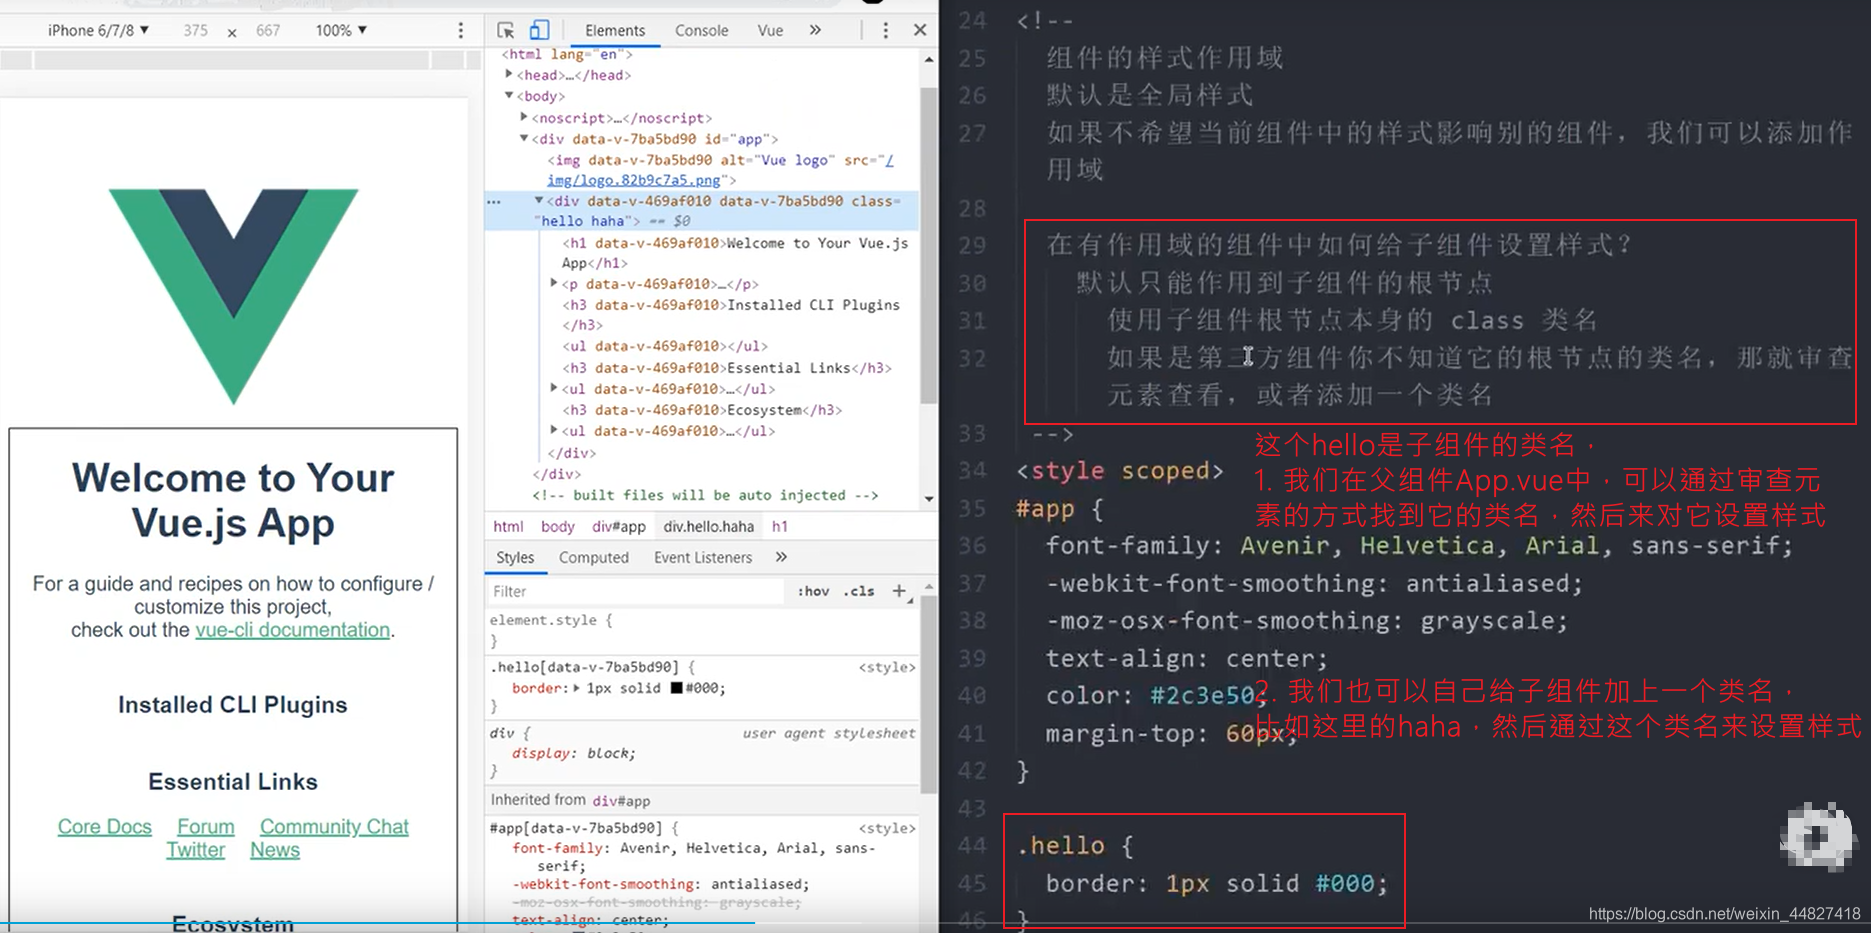Viewport: 1871px width, 933px height.
Task: Open actions ellipsis beside selected DOM node
Action: (494, 202)
